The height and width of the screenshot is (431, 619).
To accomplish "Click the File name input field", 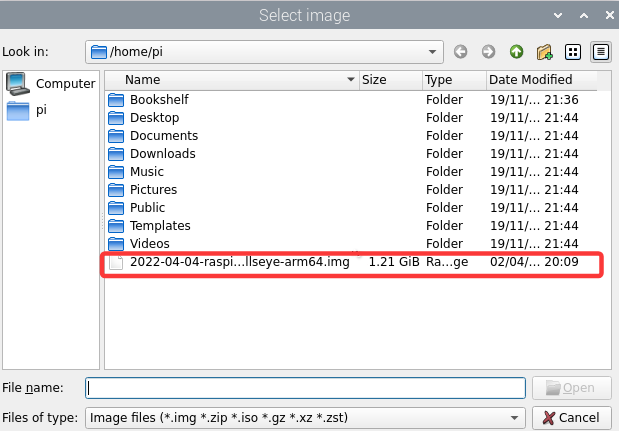I will coord(305,387).
